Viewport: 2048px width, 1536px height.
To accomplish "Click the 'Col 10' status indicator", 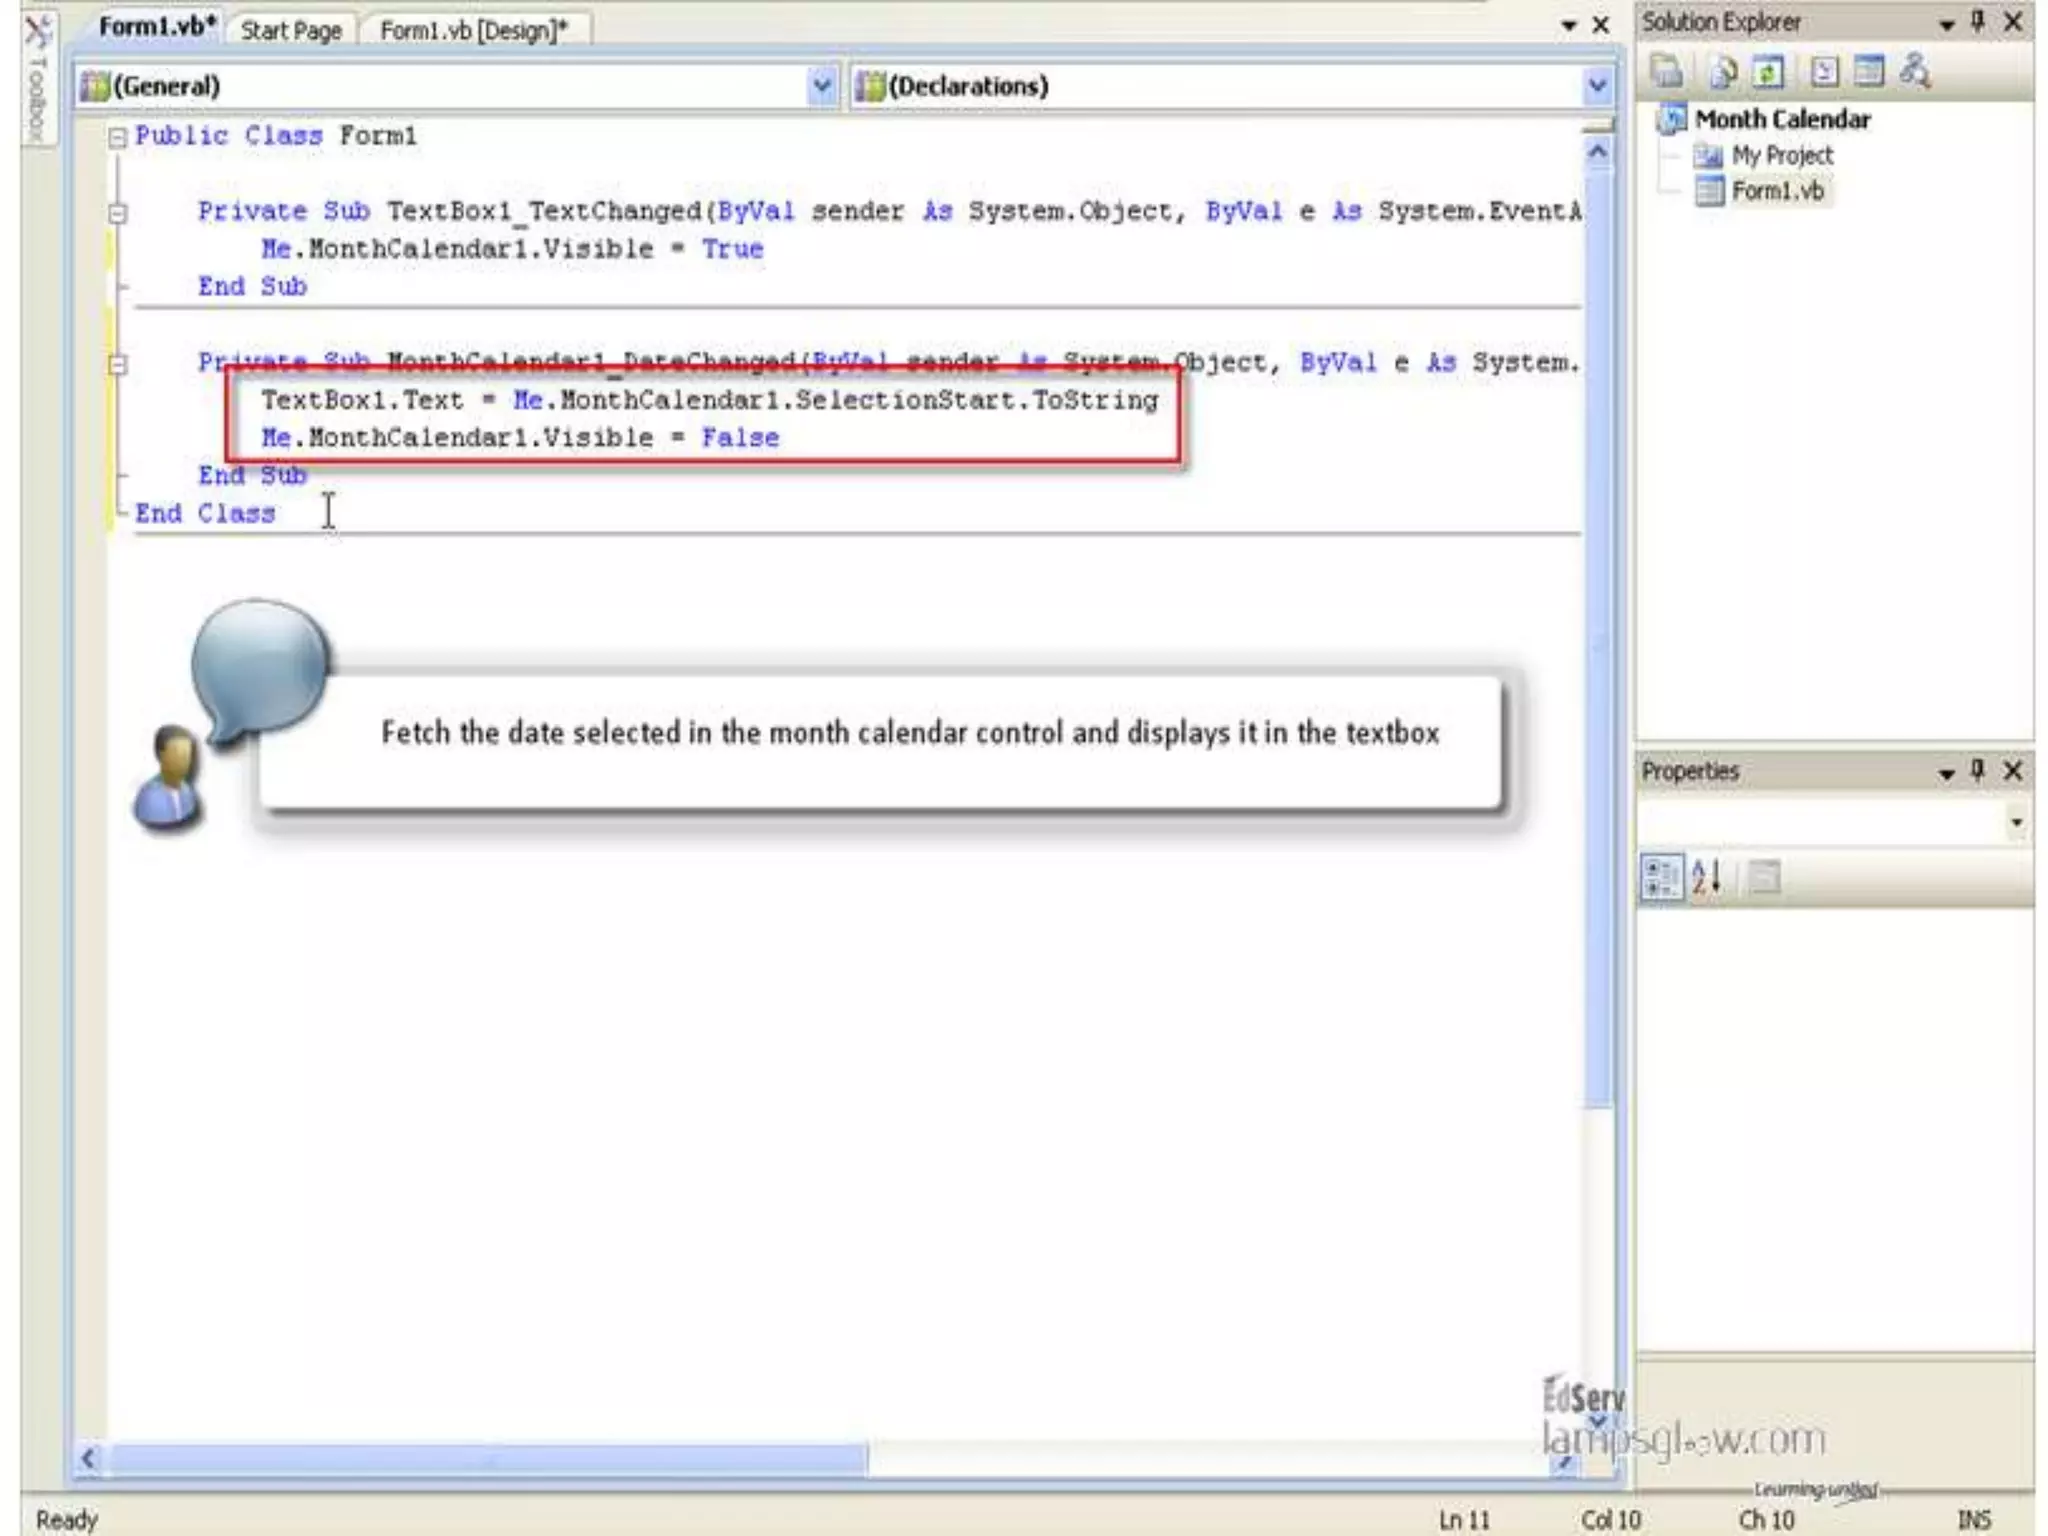I will 1610,1519.
